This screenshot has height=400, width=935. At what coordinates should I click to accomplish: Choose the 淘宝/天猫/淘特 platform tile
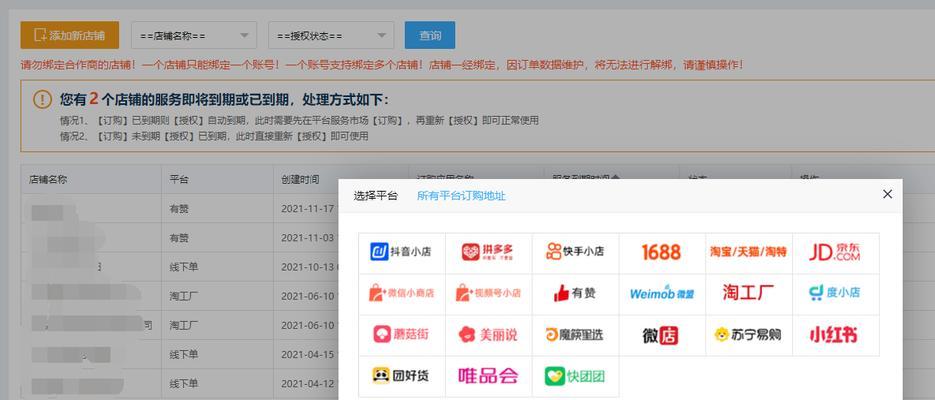pyautogui.click(x=748, y=253)
